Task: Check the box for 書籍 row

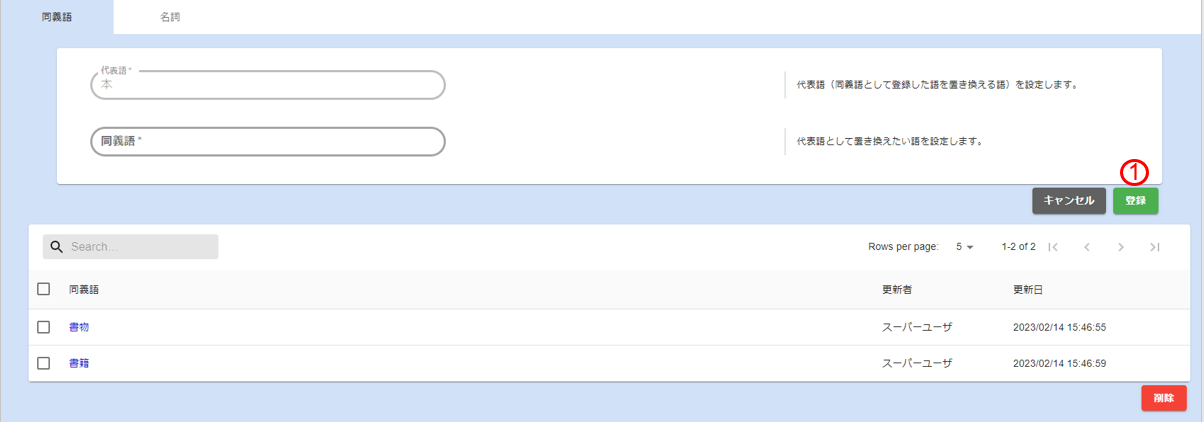Action: [43, 363]
